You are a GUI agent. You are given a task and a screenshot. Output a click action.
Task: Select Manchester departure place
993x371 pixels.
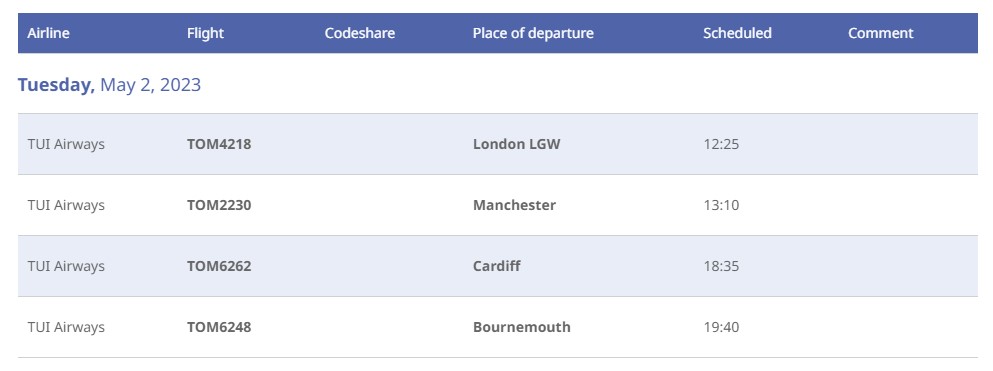[514, 205]
